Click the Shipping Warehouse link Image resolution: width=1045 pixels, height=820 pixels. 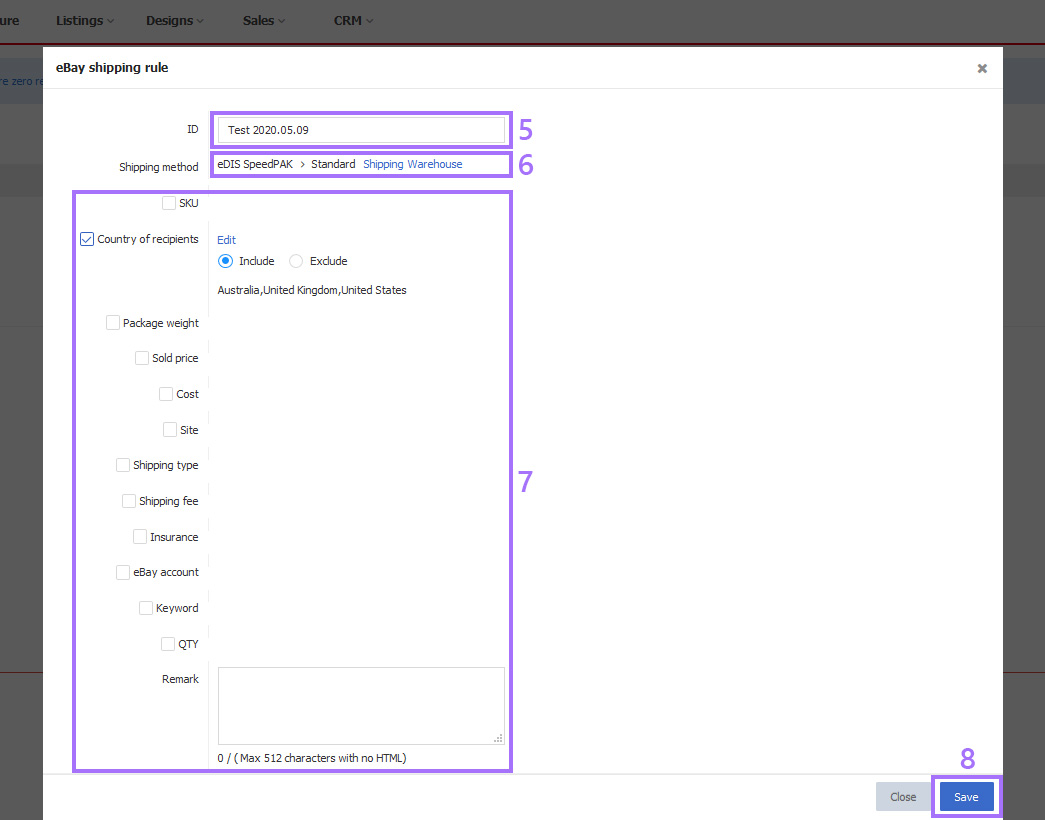(x=412, y=164)
